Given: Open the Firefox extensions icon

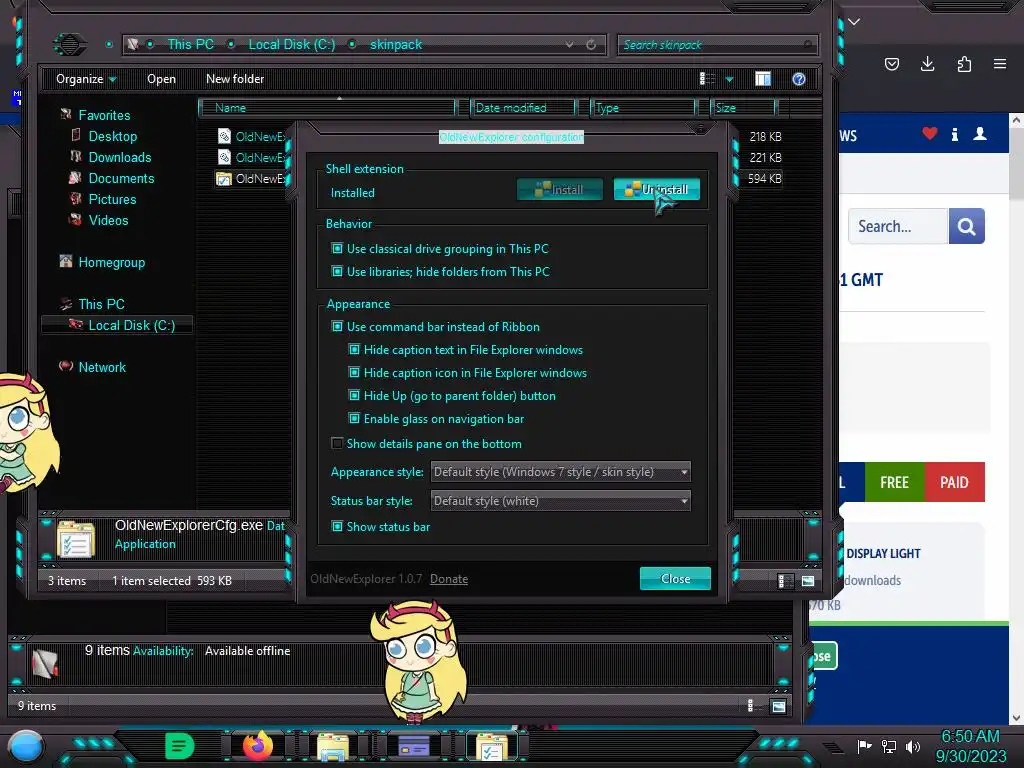Looking at the screenshot, I should 964,63.
